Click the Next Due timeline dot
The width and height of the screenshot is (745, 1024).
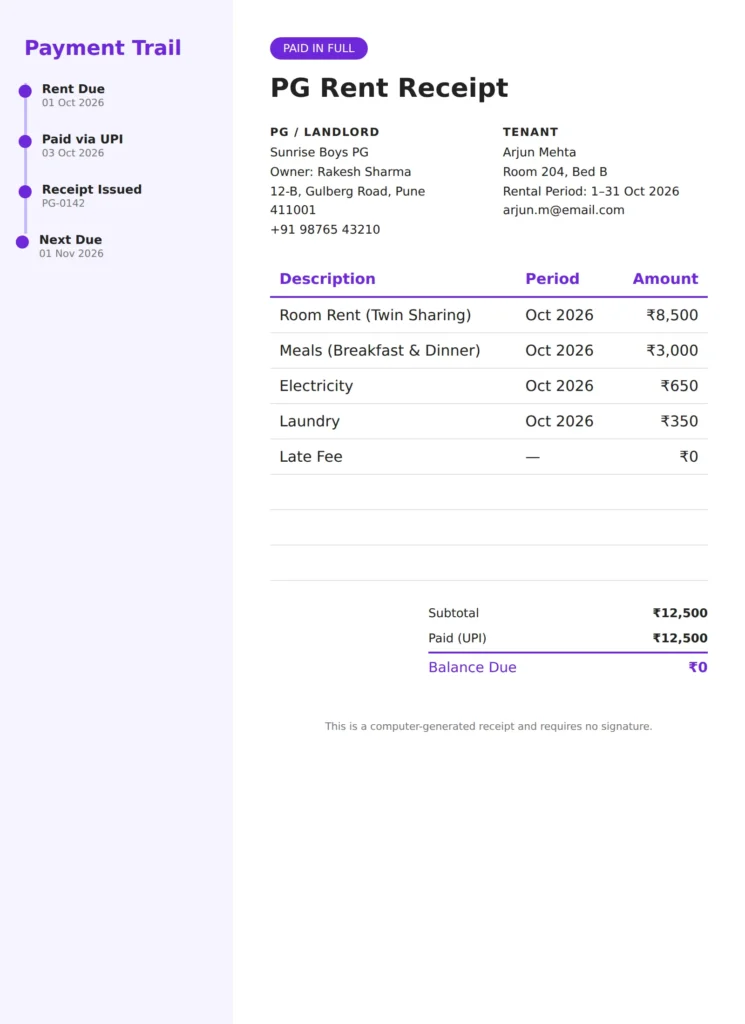22,242
